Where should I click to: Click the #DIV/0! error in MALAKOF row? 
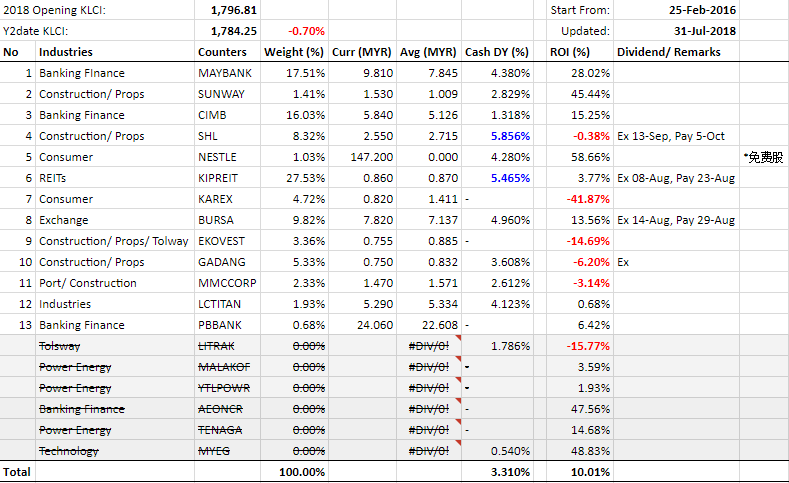click(428, 367)
